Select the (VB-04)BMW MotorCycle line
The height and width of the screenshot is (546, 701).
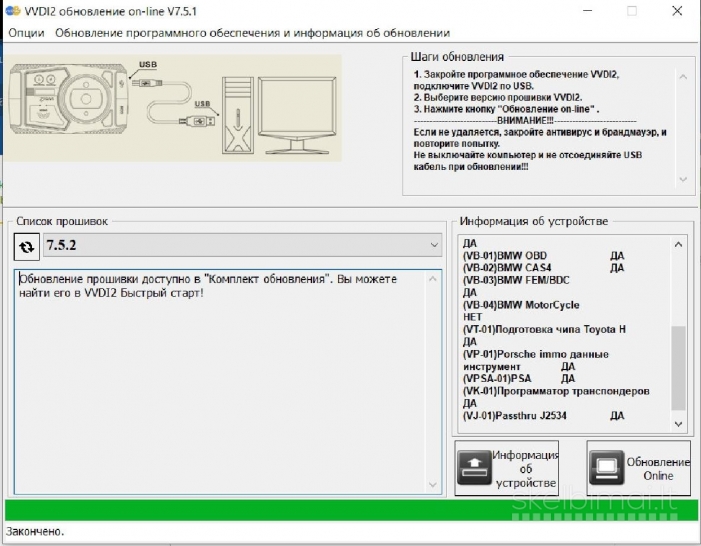click(521, 305)
